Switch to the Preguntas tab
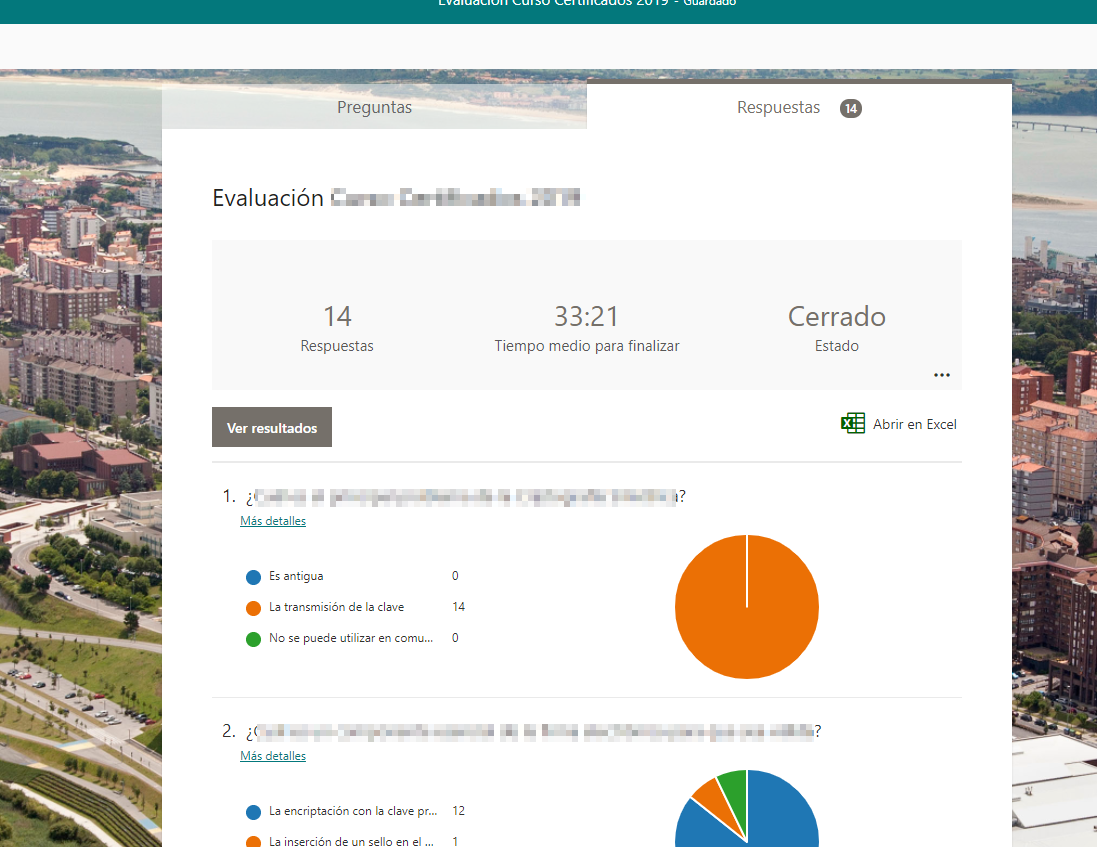This screenshot has height=847, width=1097. (374, 107)
